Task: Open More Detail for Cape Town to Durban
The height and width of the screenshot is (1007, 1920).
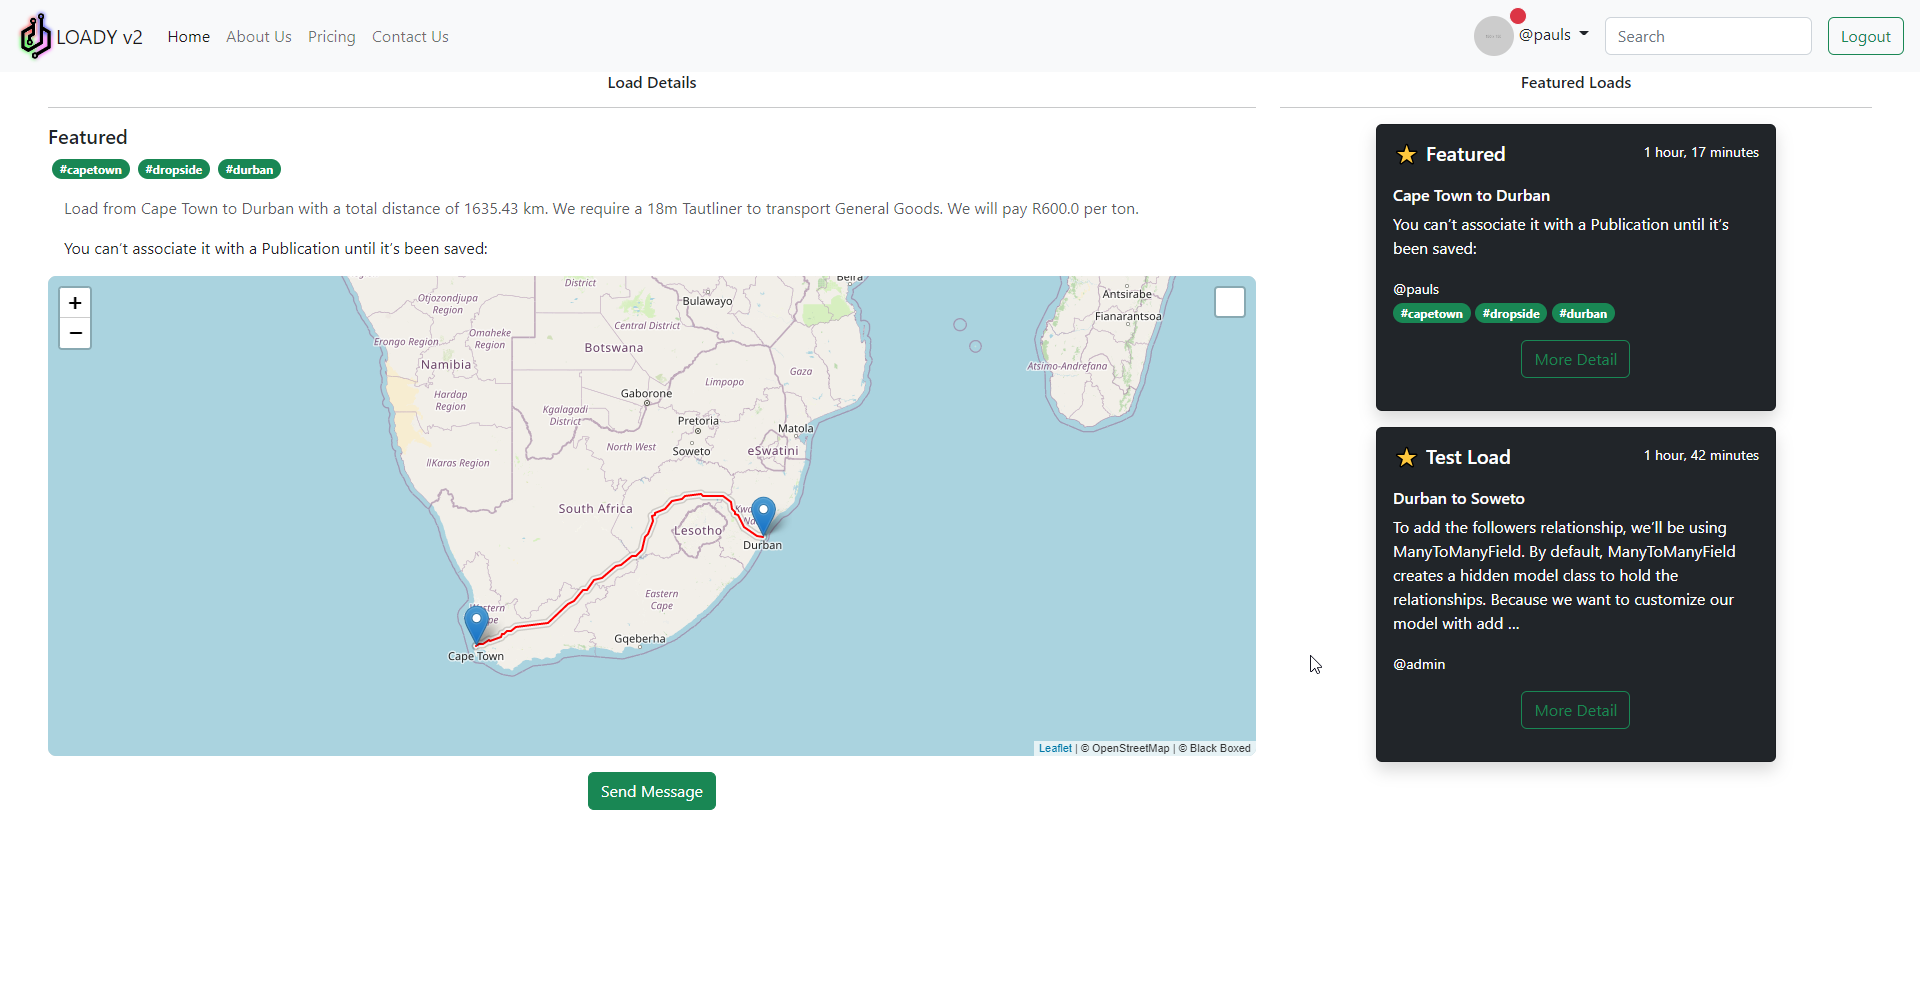Action: (x=1575, y=360)
